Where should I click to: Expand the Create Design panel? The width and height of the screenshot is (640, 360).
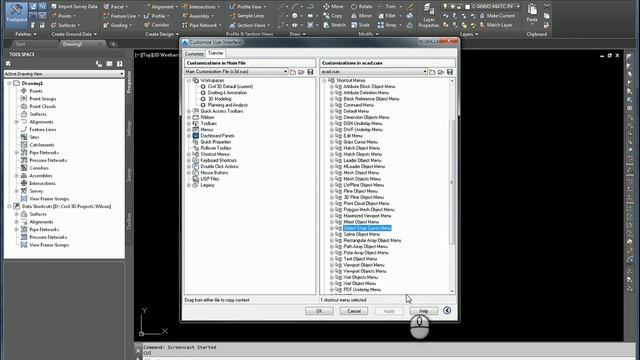point(162,34)
